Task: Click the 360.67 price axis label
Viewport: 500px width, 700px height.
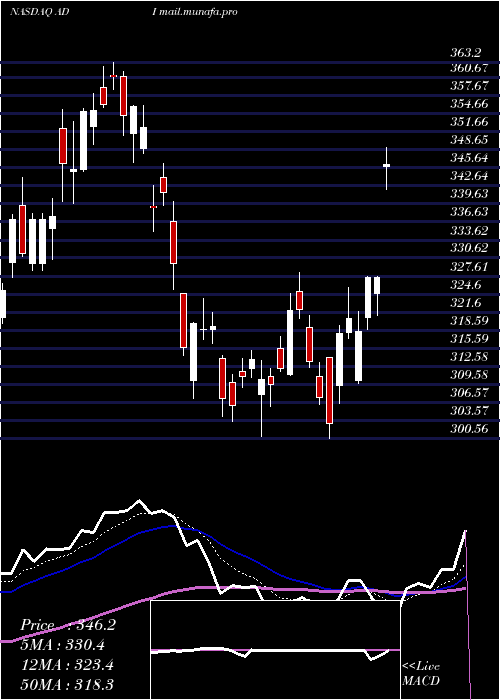Action: (x=468, y=68)
